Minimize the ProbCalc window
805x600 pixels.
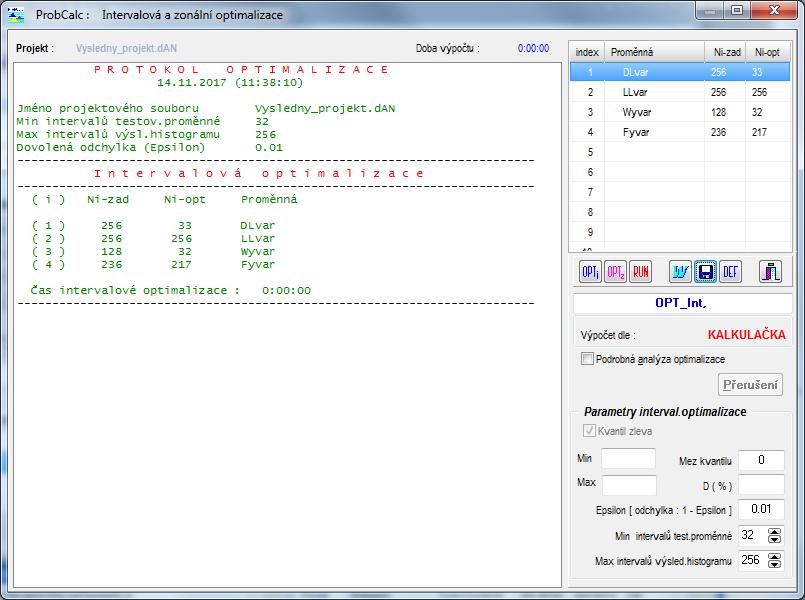[710, 10]
